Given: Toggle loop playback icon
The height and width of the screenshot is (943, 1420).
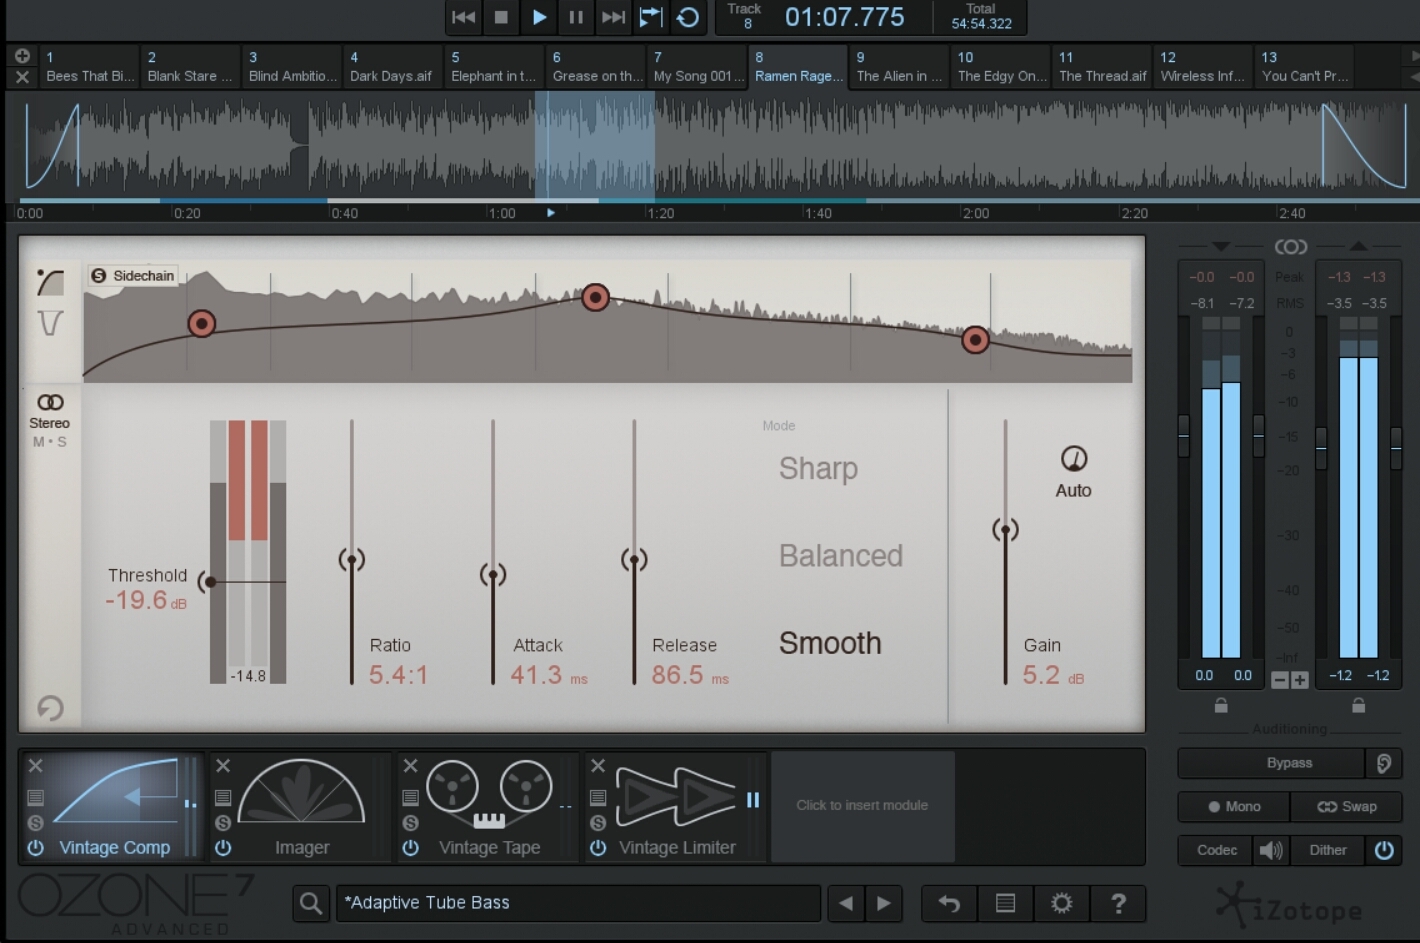Looking at the screenshot, I should click(688, 17).
